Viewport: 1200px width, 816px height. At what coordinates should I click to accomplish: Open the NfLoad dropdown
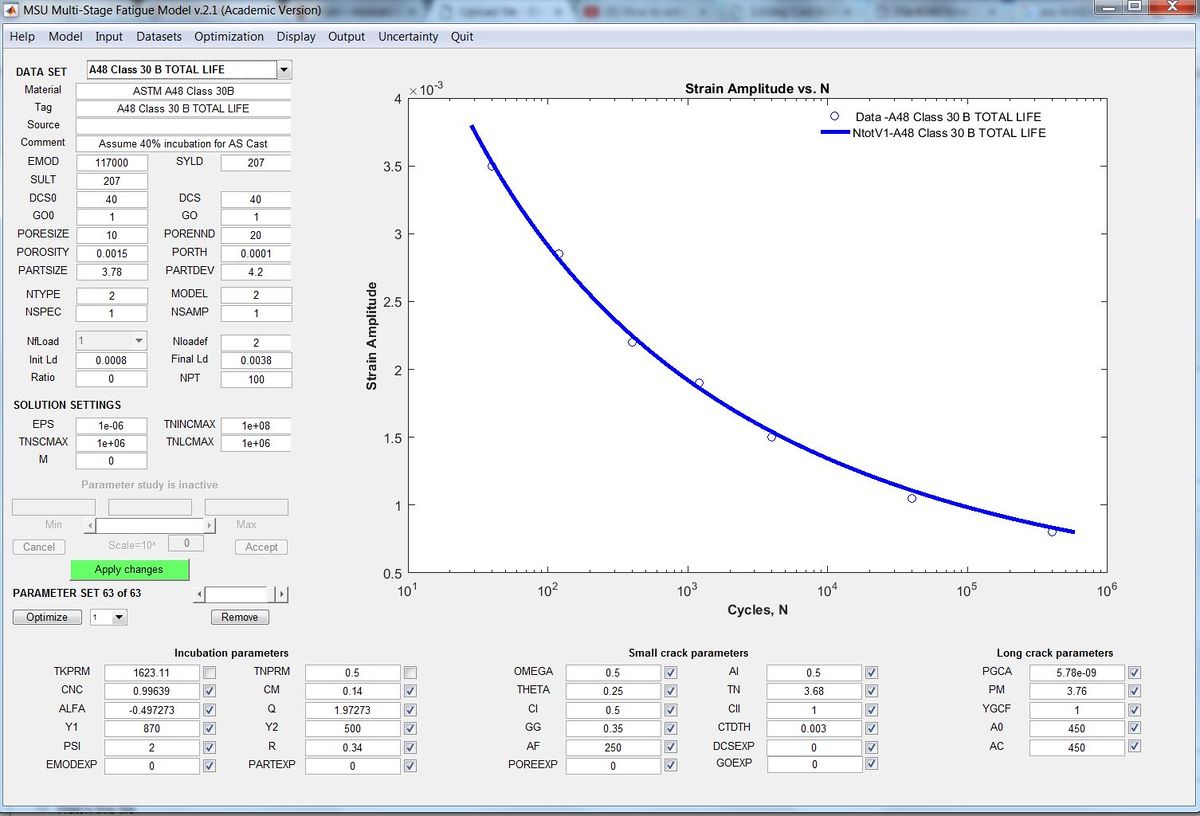[139, 342]
